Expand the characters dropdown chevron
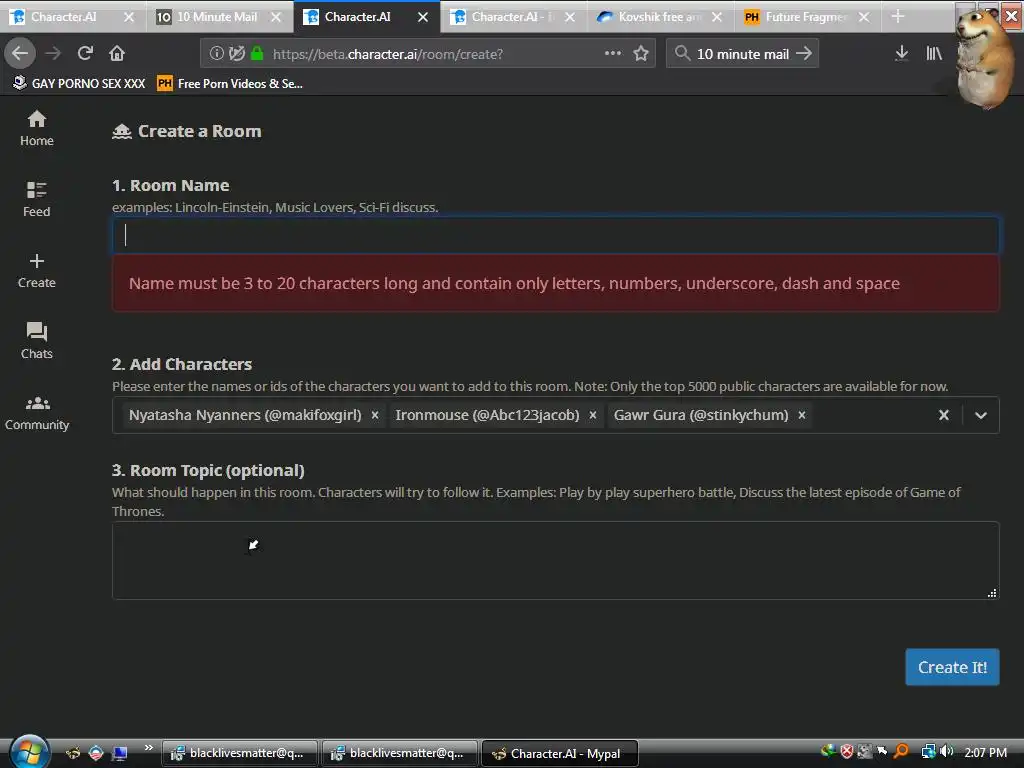 (981, 415)
